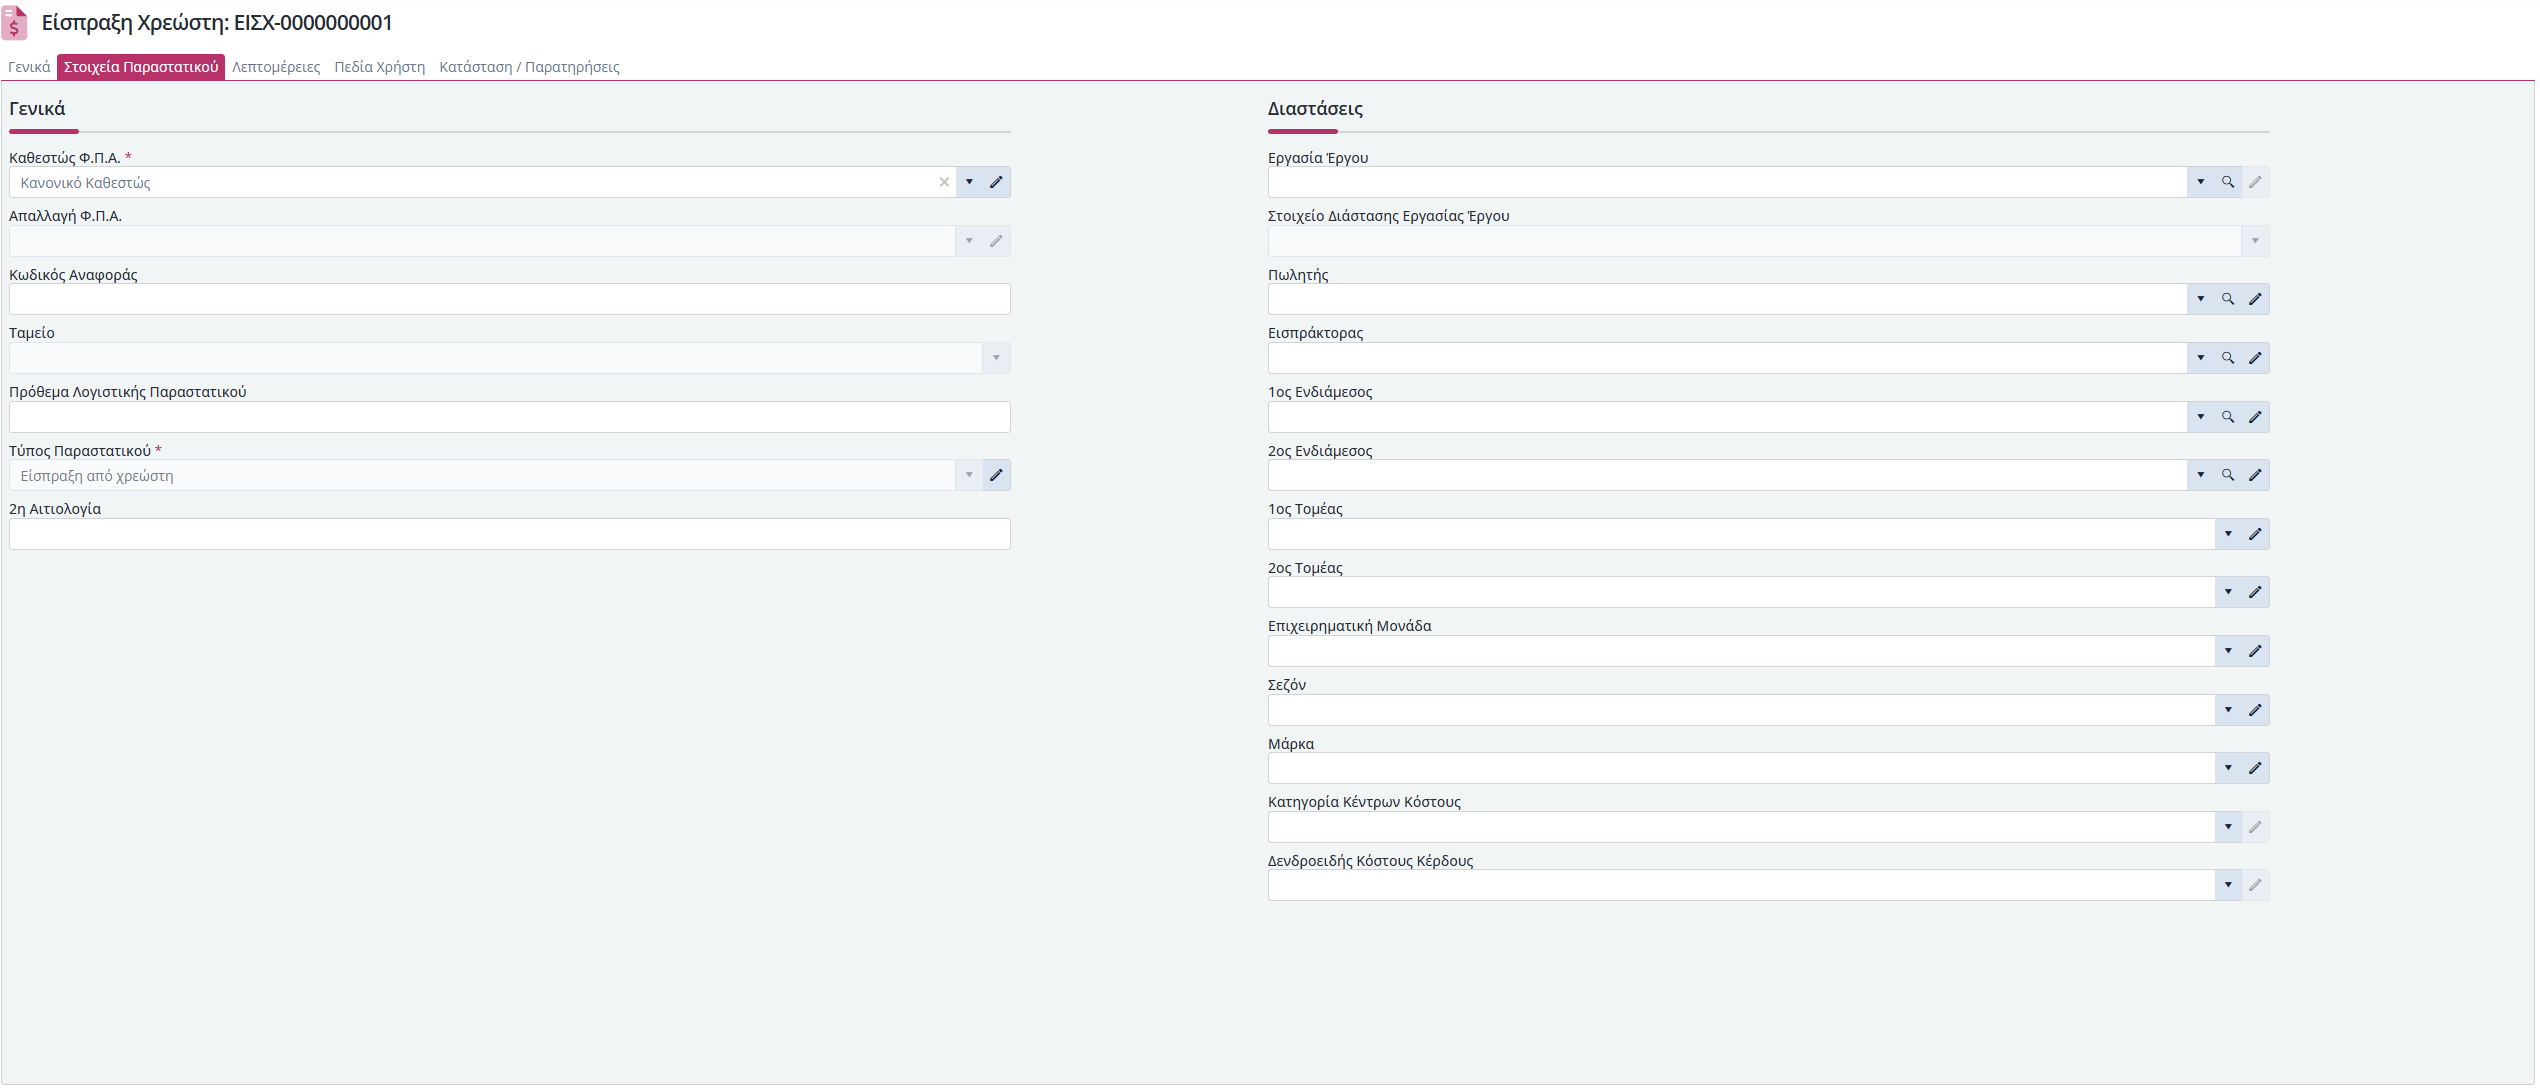Open the 1ος Ενδιάμεσος dropdown arrow

tap(2201, 417)
